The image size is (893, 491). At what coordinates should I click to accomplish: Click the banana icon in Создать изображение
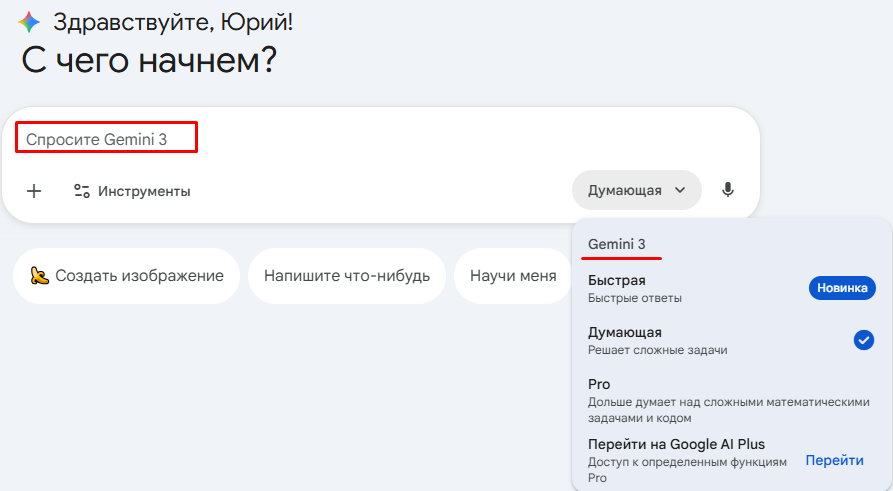pyautogui.click(x=39, y=276)
